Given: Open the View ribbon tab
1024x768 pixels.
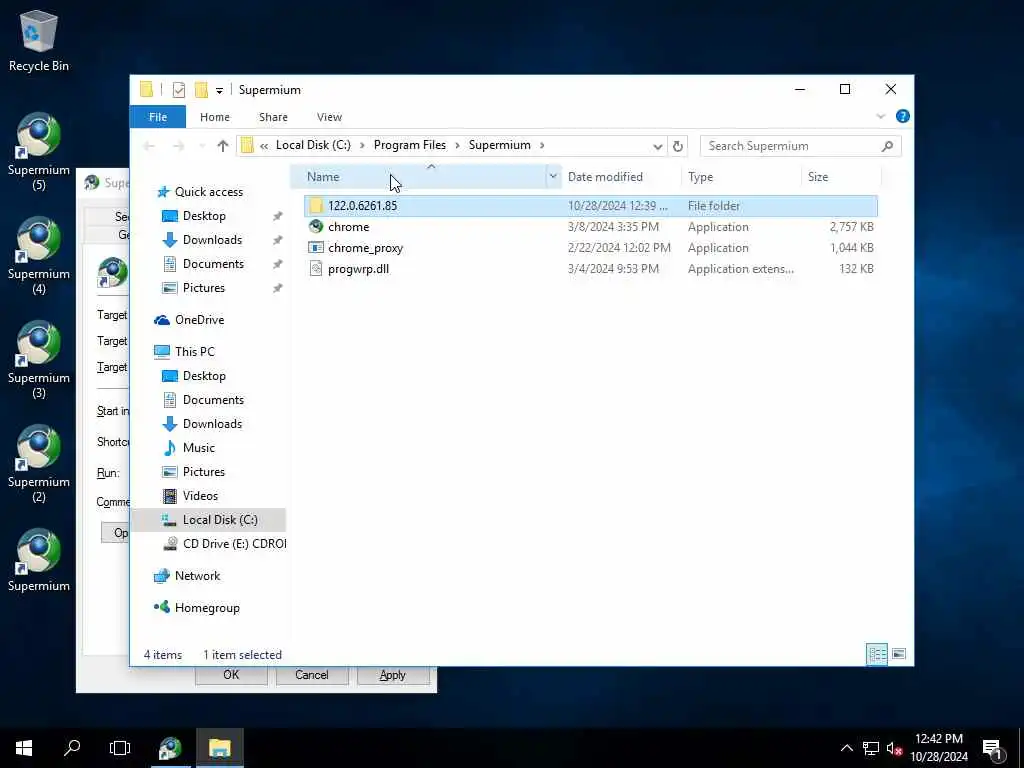Looking at the screenshot, I should tap(329, 117).
